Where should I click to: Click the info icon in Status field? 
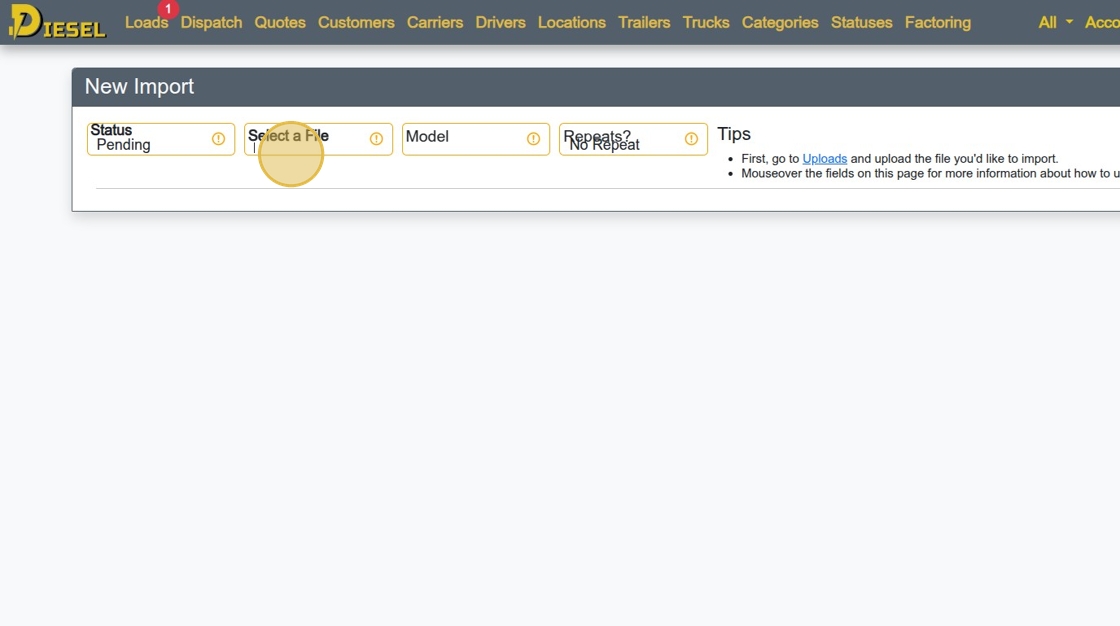219,139
